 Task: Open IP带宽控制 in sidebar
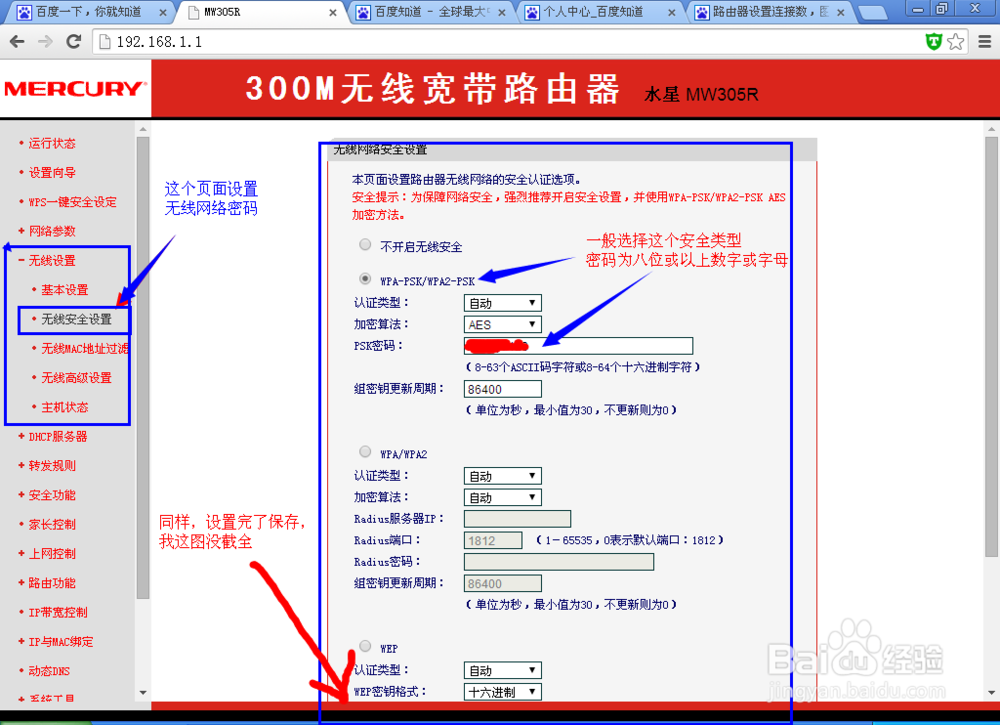(x=57, y=613)
